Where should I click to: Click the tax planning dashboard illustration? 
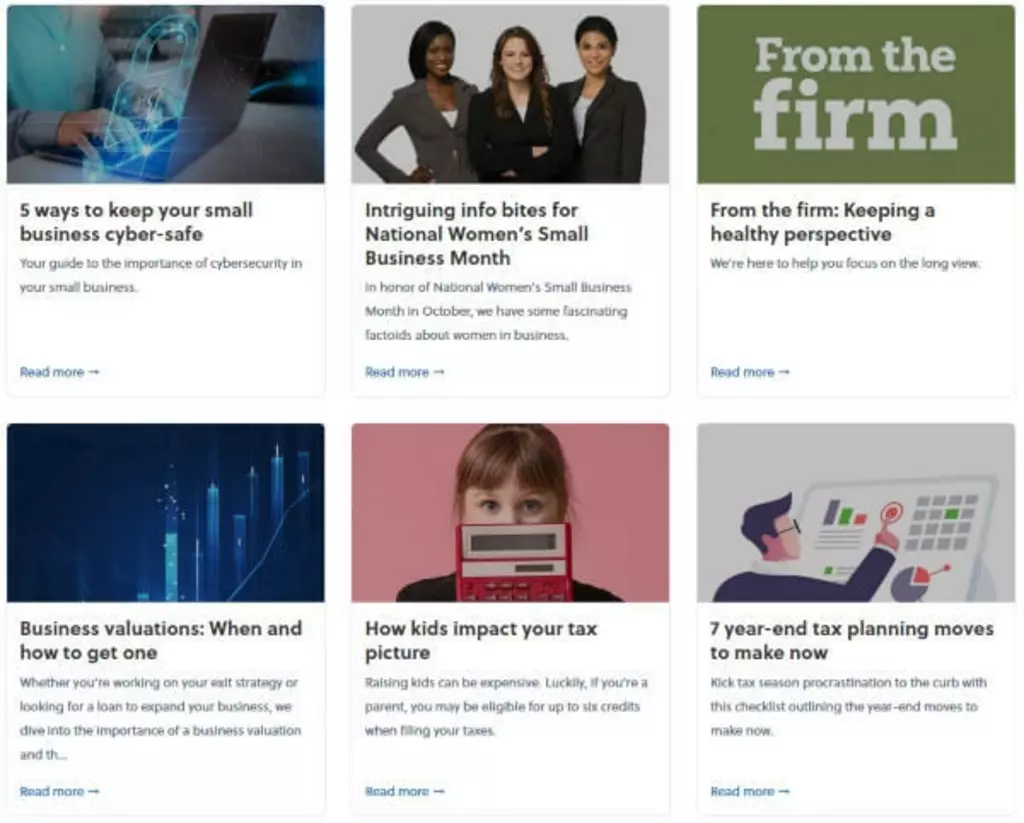[856, 513]
